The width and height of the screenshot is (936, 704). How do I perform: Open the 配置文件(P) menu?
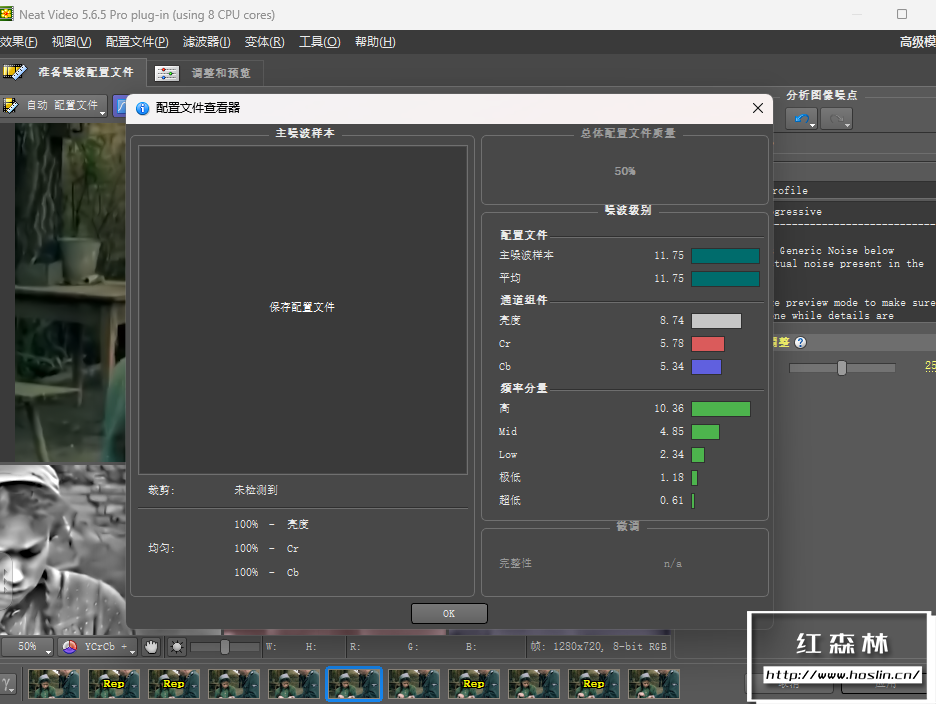pos(137,42)
